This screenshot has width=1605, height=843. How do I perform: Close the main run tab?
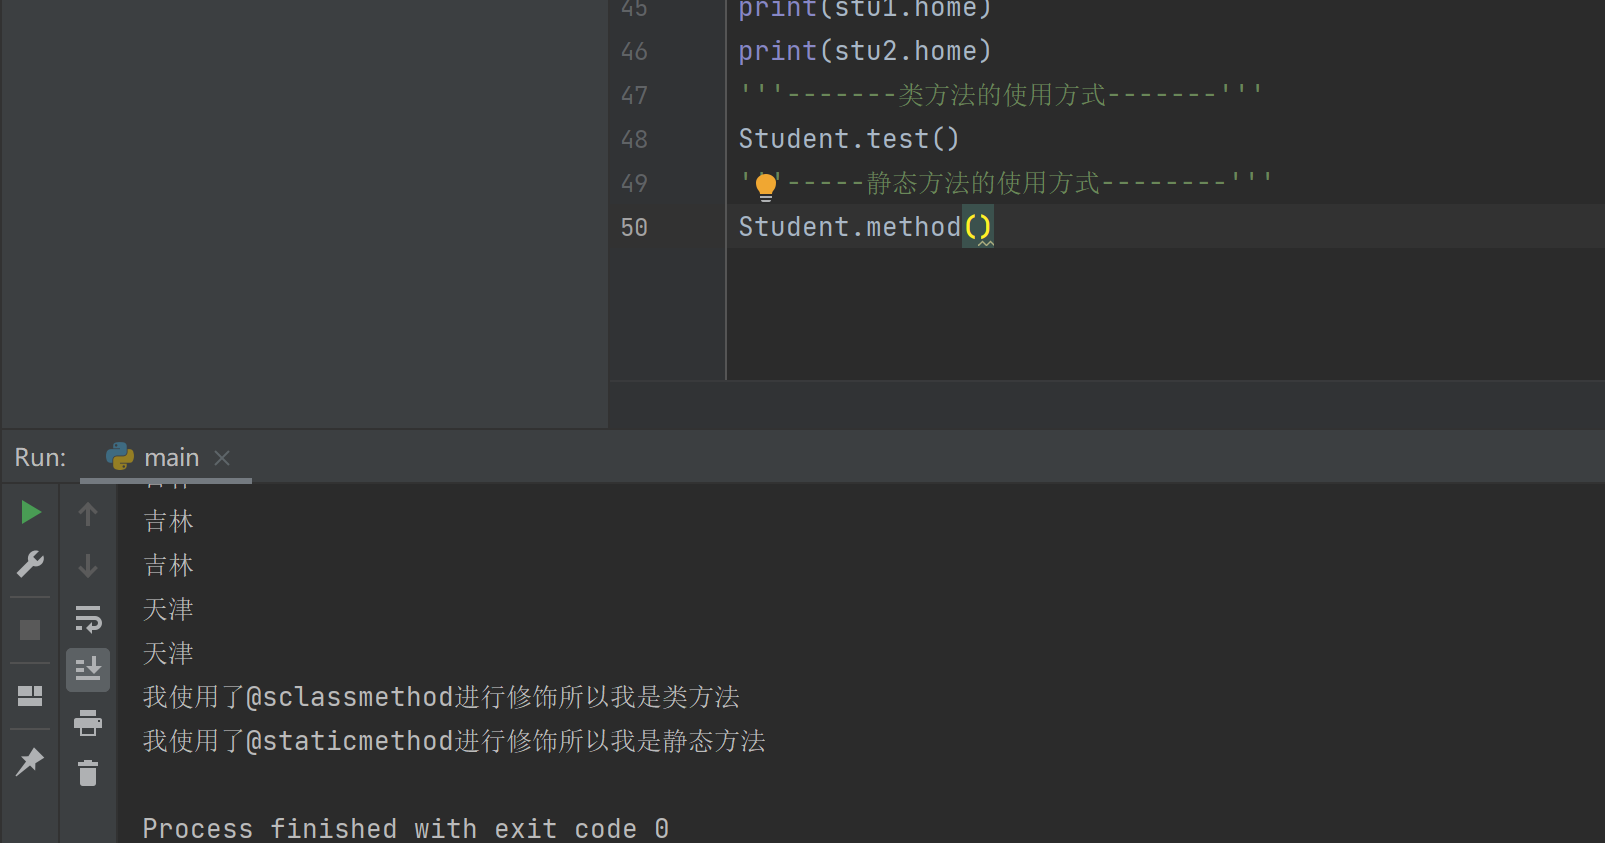click(x=222, y=458)
